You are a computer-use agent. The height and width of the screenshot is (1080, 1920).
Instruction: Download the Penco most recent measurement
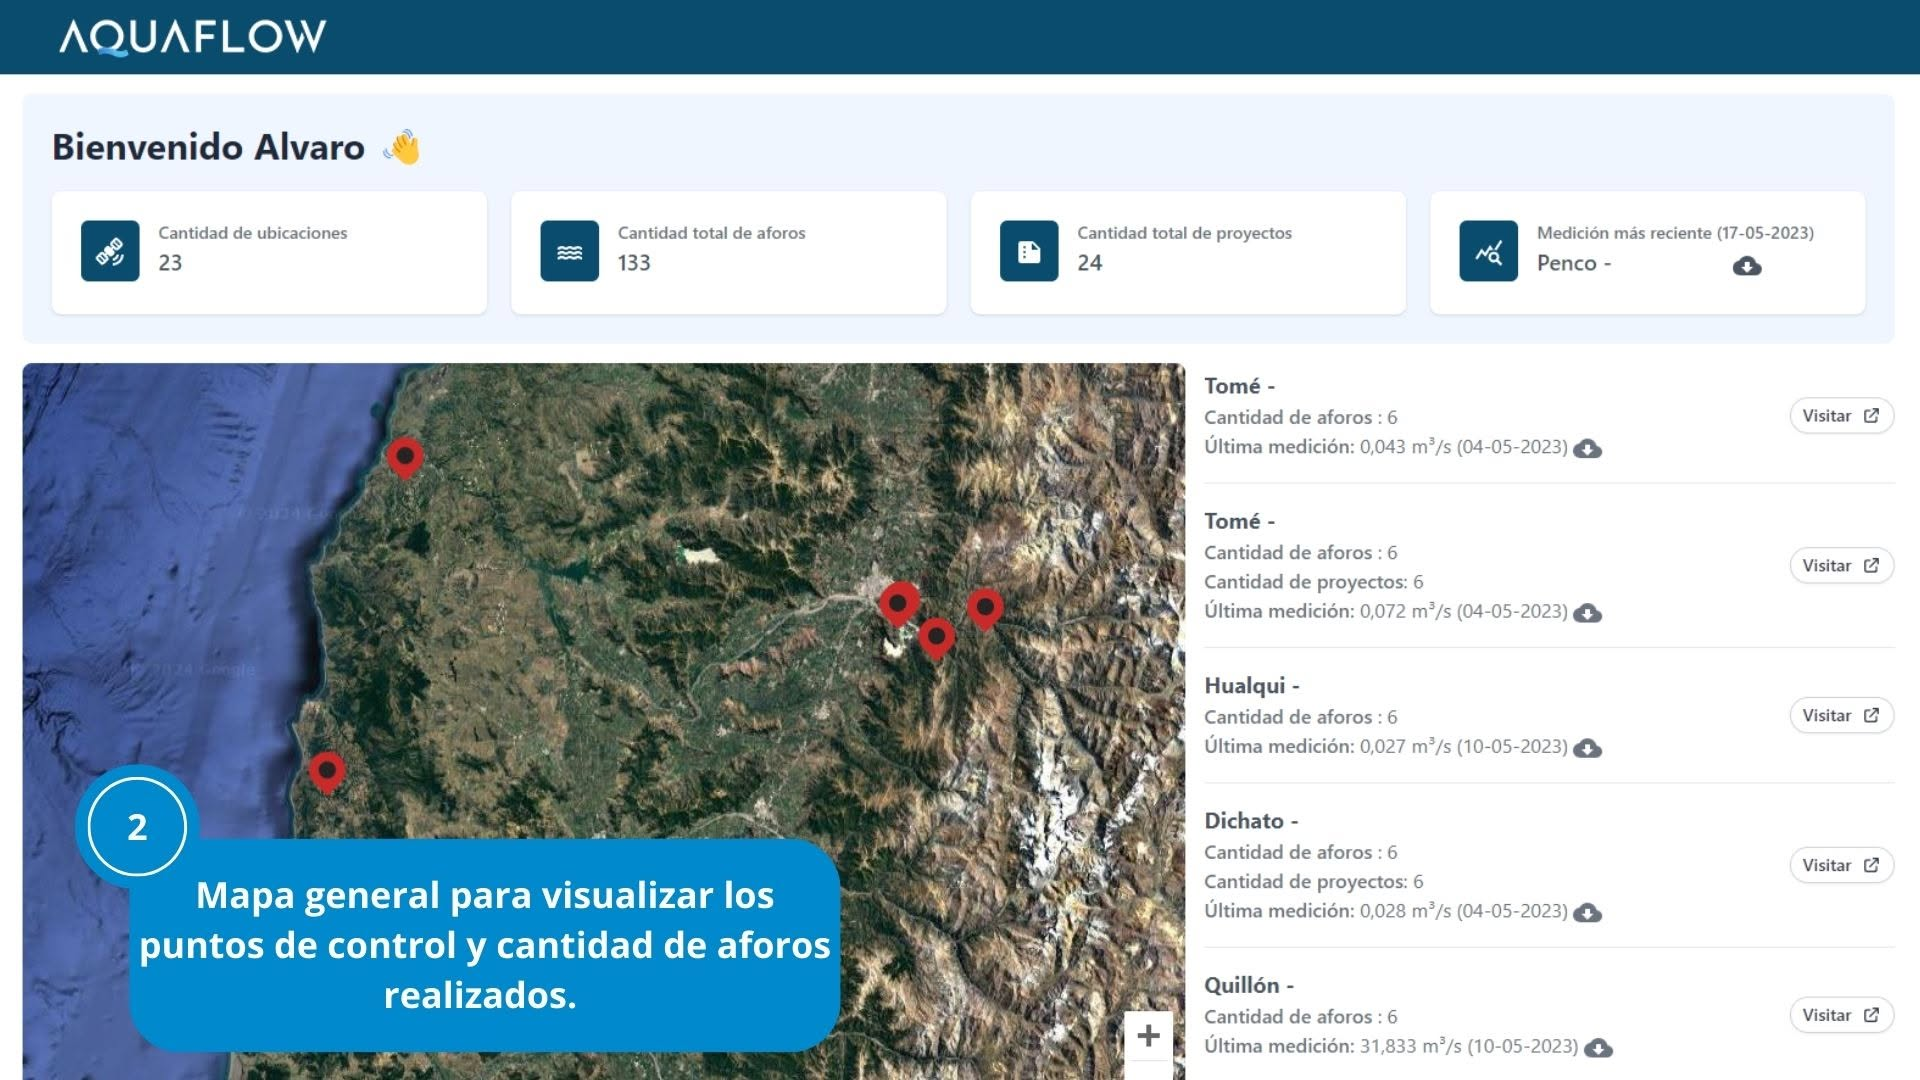[1747, 266]
